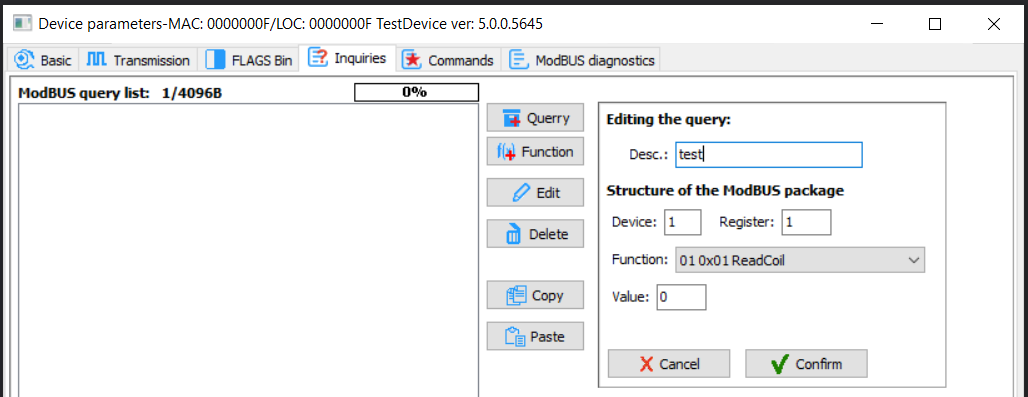Focus the Register number field
Screen dimensions: 1028x397
pyautogui.click(x=806, y=222)
